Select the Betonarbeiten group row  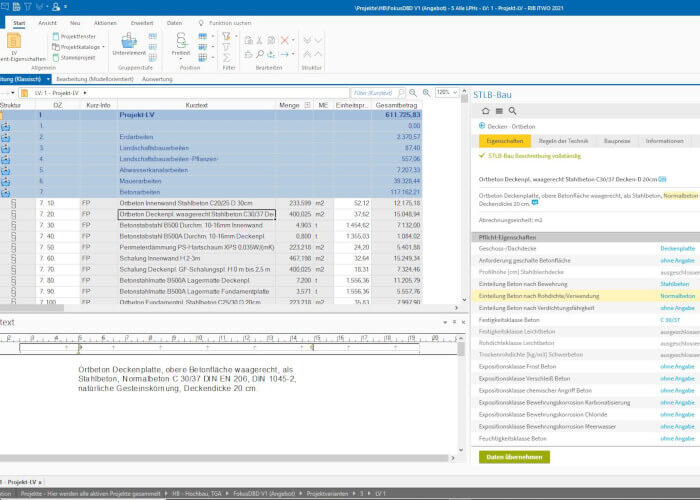coord(211,192)
